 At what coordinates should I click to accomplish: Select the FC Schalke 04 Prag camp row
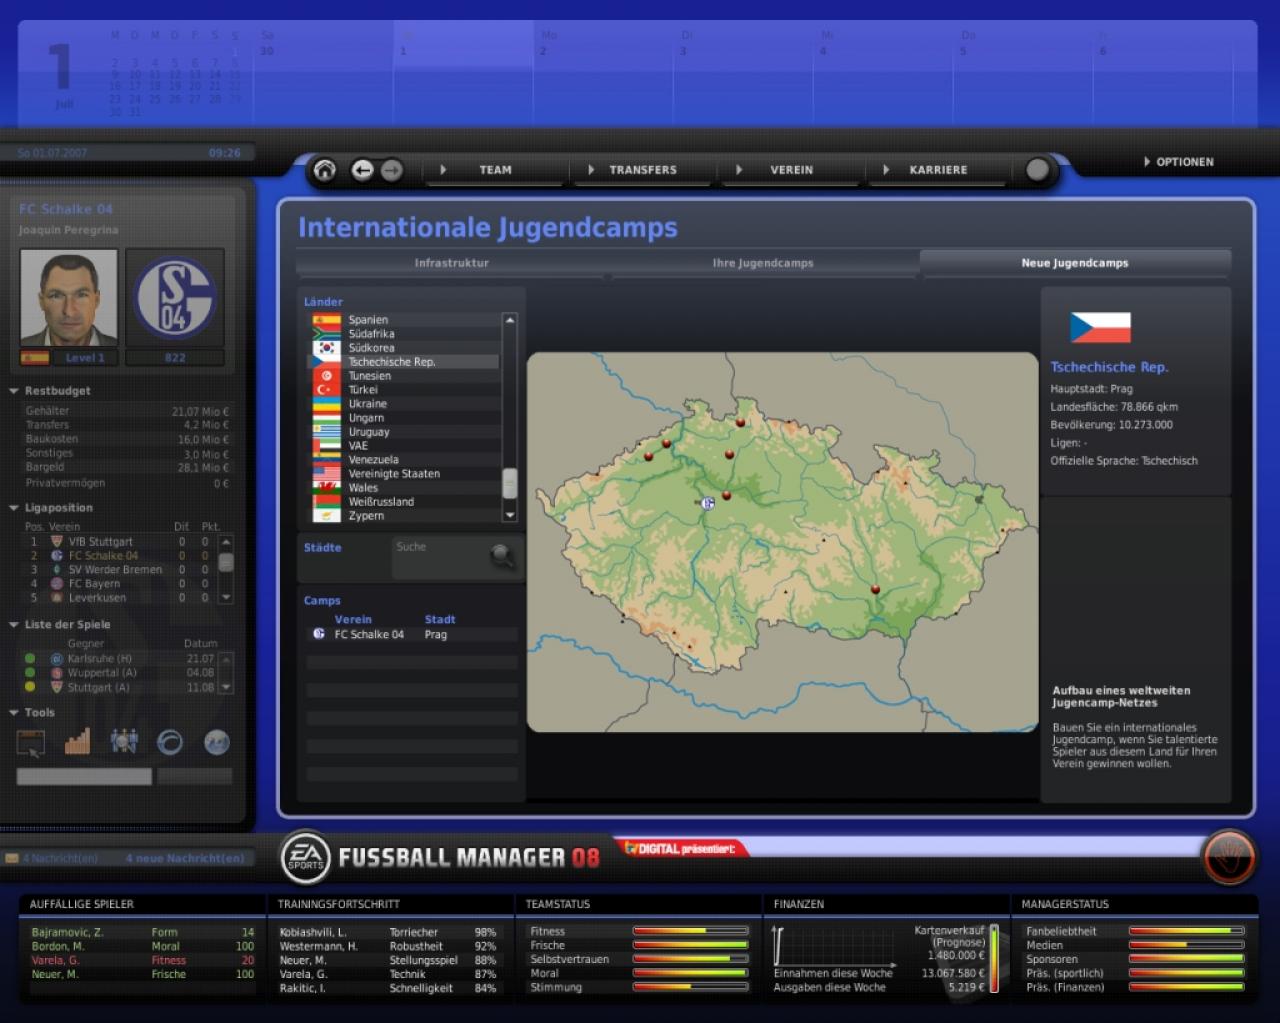pos(412,634)
